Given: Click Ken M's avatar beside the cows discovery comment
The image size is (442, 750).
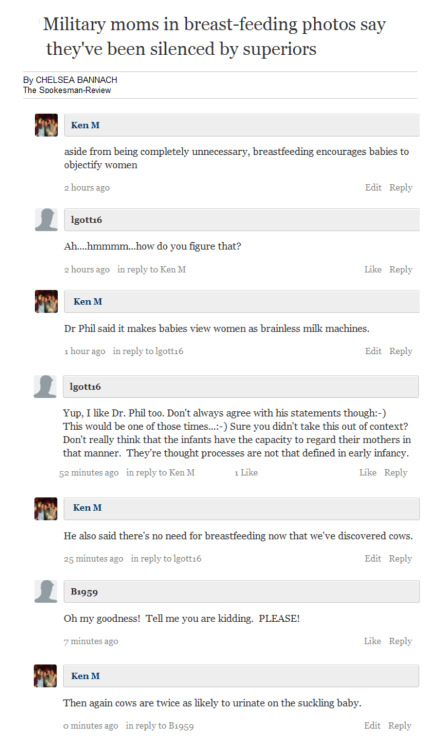Looking at the screenshot, I should (46, 508).
